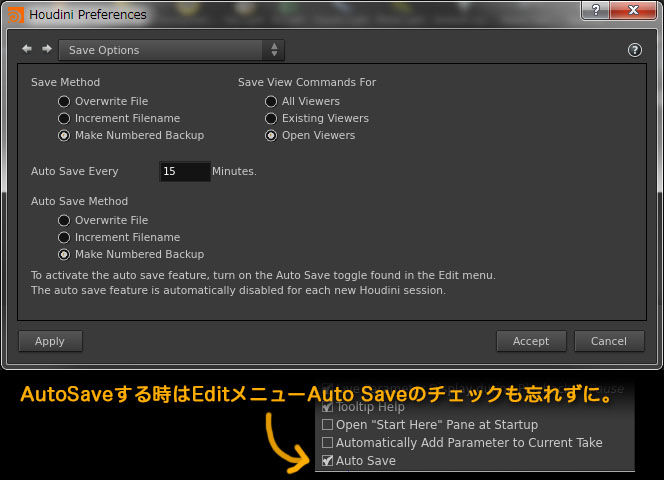Click the forward arrow navigation icon

click(x=46, y=49)
